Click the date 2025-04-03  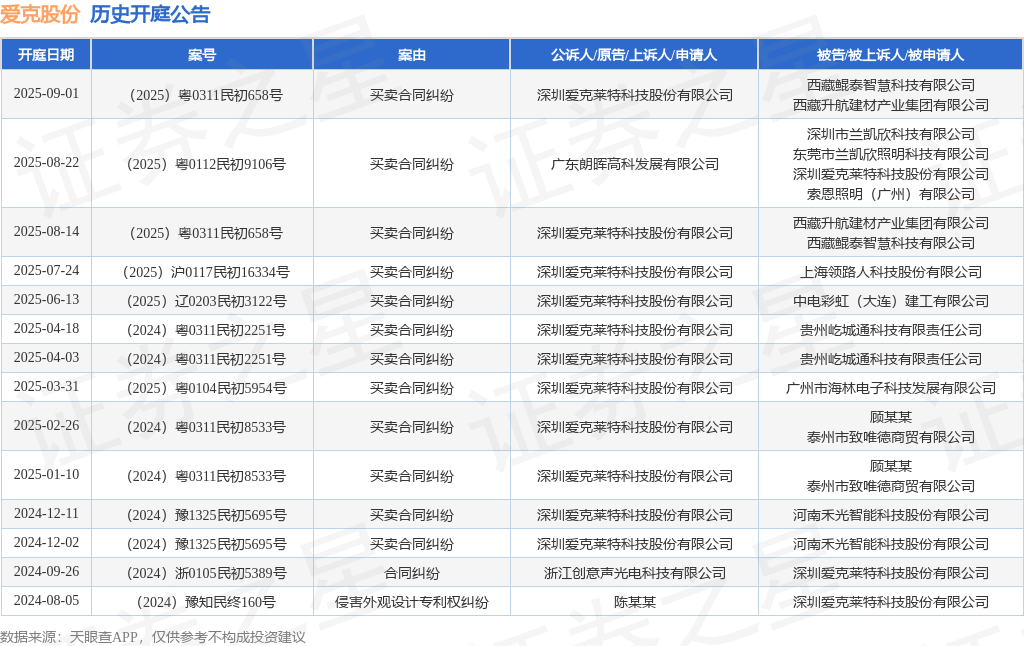46,358
